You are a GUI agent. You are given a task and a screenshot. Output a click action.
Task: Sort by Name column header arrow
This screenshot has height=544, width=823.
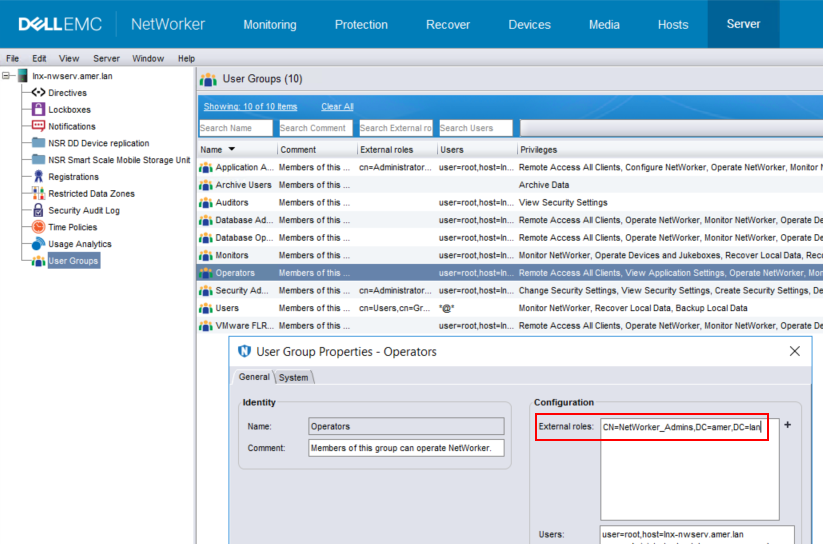point(233,150)
